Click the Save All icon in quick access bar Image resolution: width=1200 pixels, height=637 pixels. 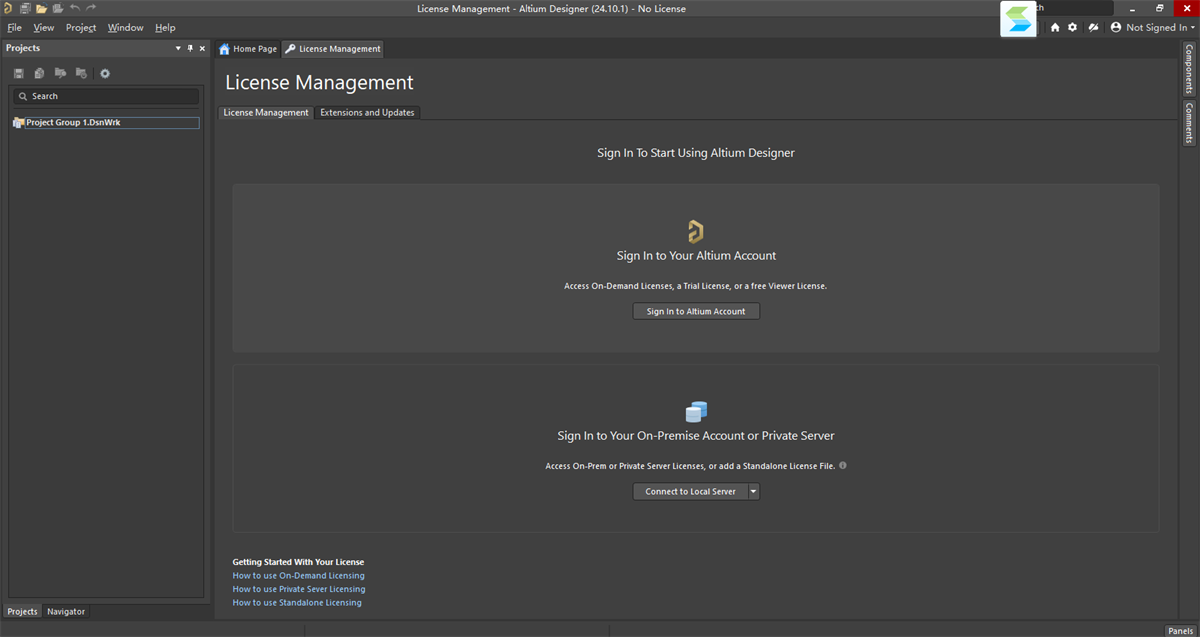(25, 8)
